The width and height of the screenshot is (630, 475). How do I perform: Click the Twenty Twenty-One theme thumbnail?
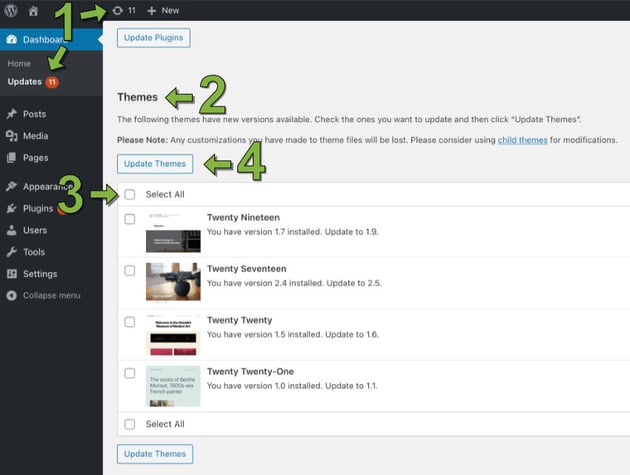[x=173, y=386]
